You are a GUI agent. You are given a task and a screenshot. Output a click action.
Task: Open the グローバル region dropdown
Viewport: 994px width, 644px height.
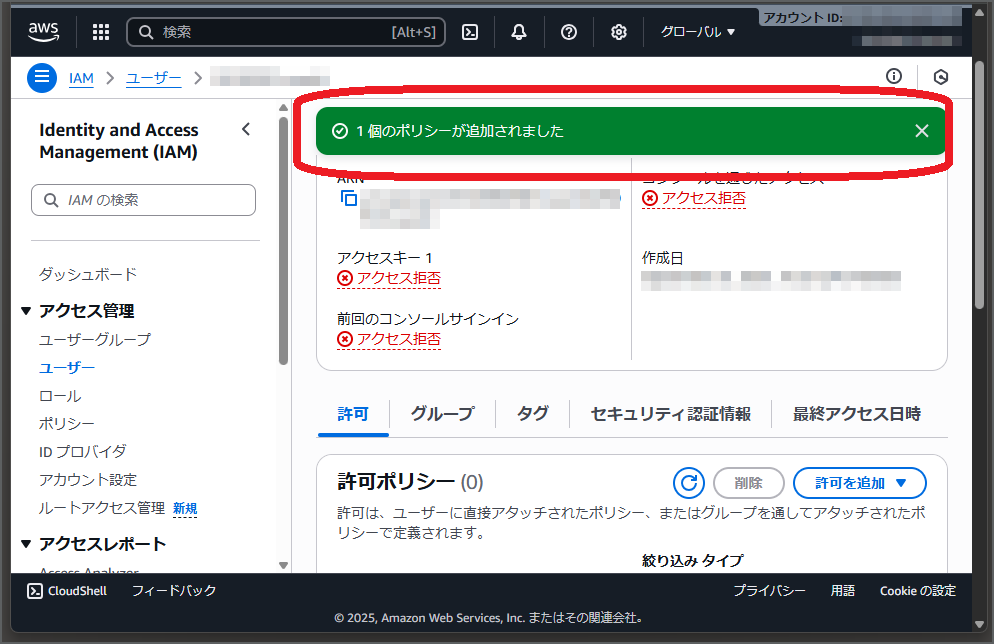click(x=697, y=32)
